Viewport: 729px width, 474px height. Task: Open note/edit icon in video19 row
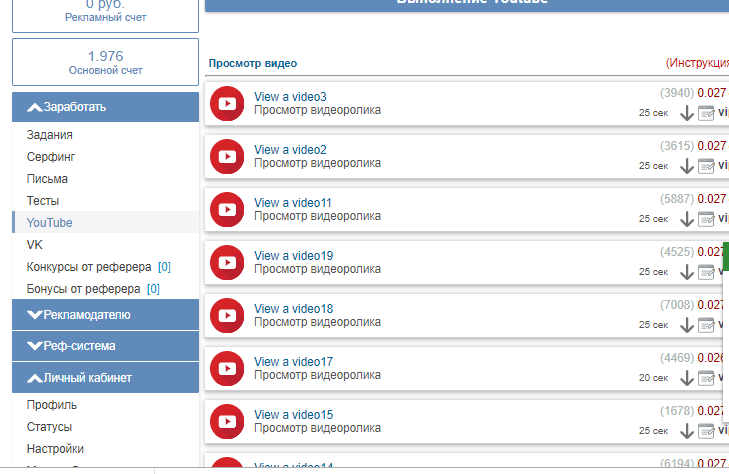tap(706, 272)
